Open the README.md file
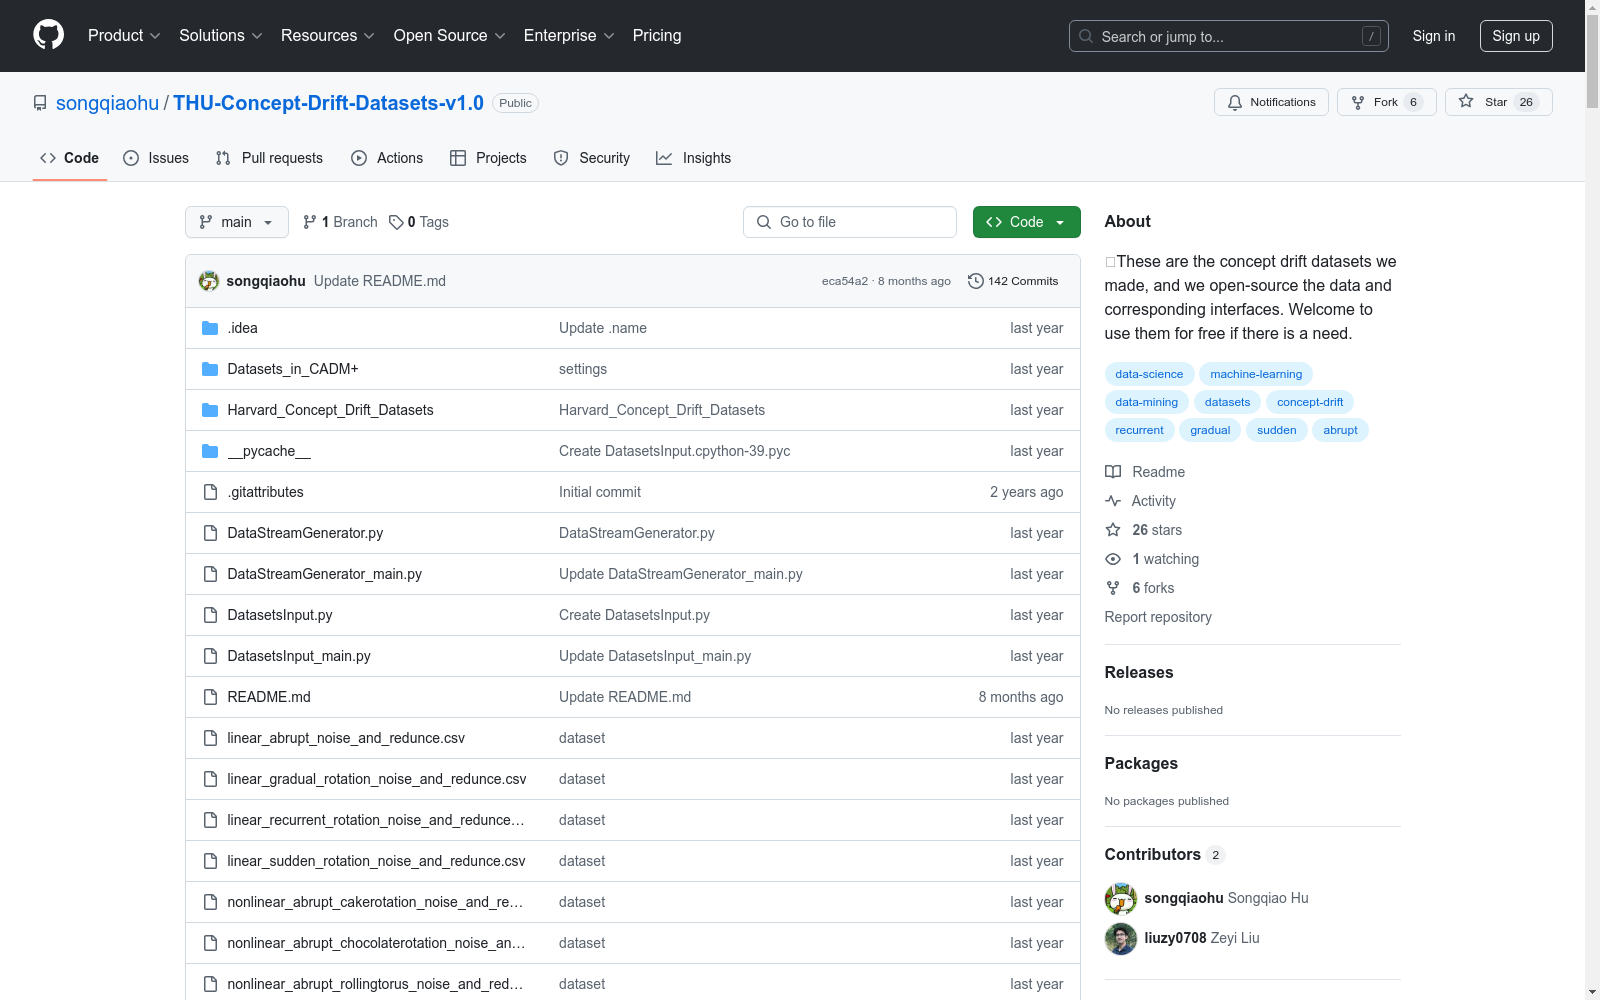Screen dimensions: 1600x1000 click(269, 697)
